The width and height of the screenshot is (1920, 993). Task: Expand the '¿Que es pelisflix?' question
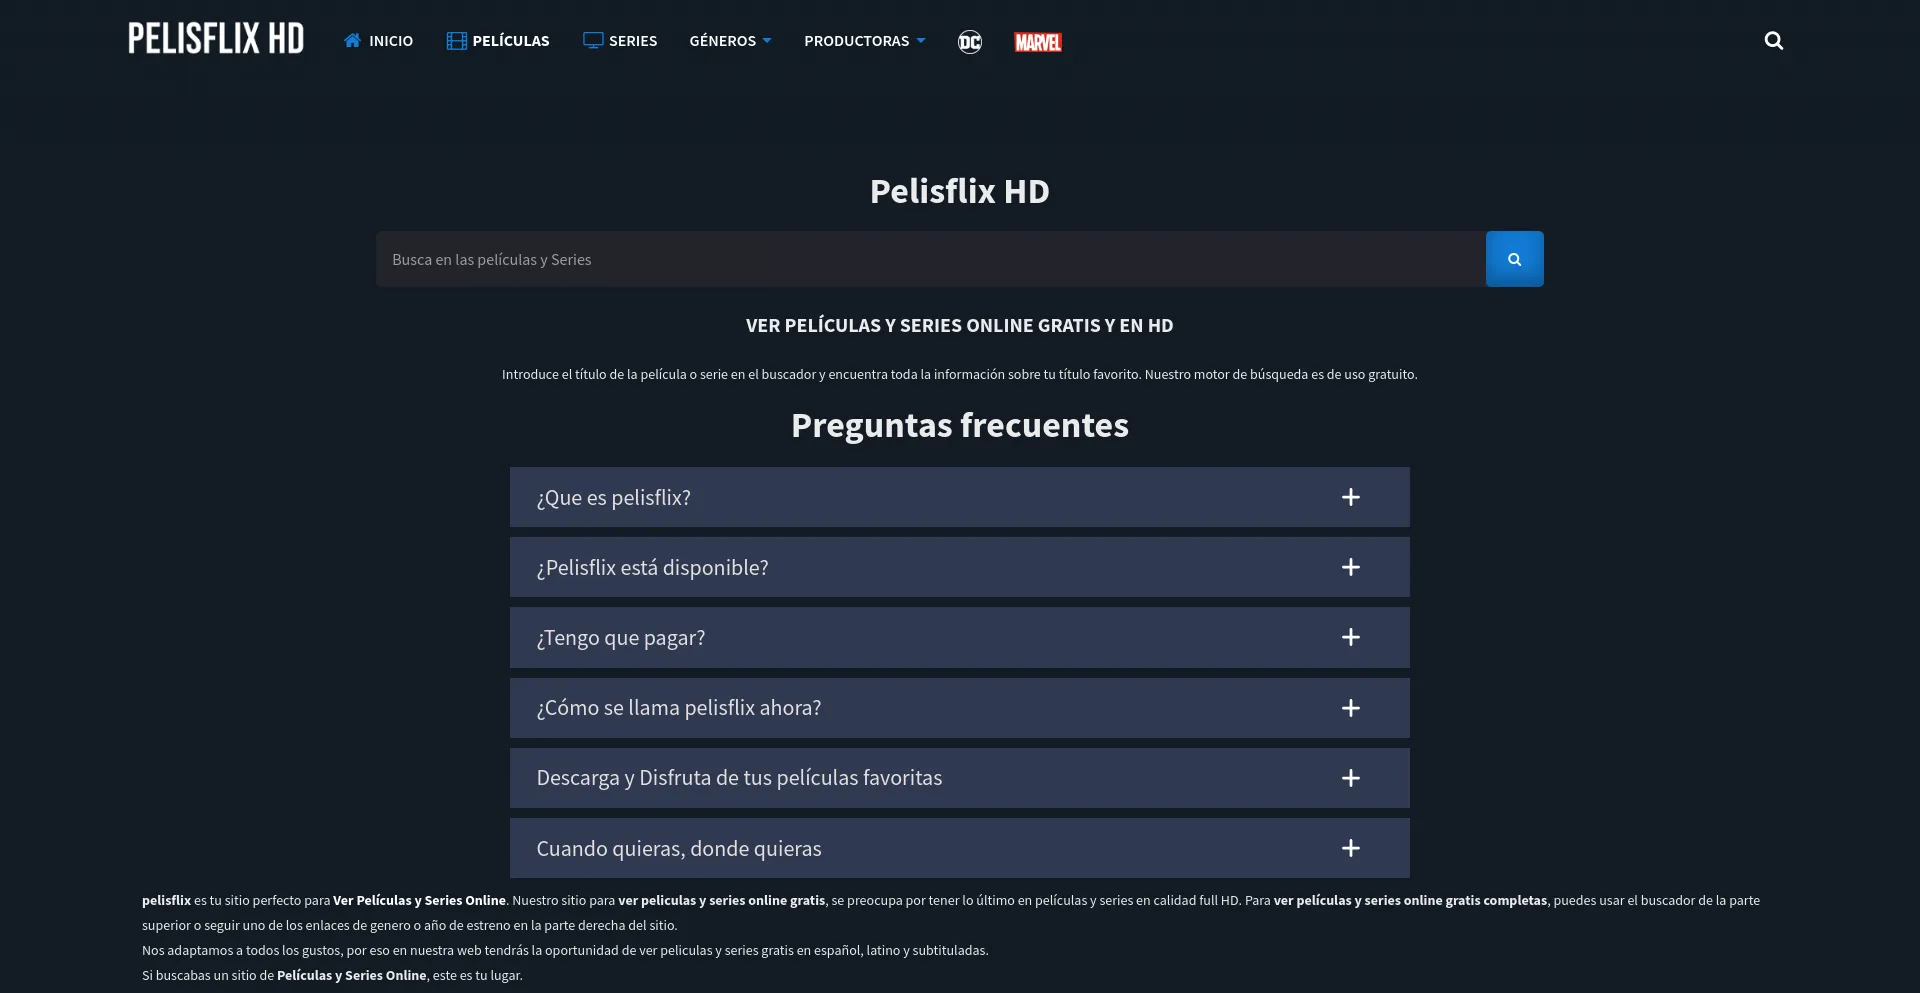tap(960, 497)
